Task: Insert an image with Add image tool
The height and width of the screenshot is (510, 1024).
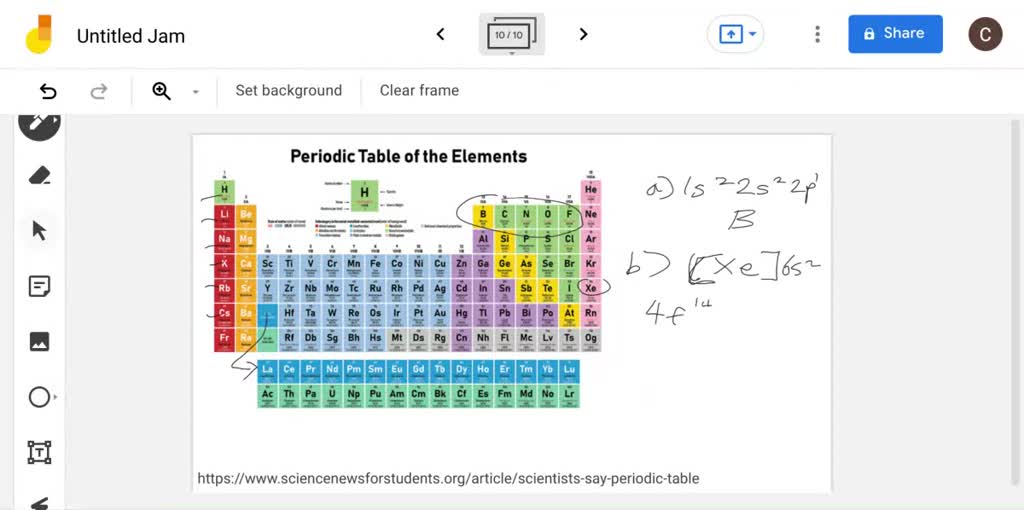Action: click(39, 342)
